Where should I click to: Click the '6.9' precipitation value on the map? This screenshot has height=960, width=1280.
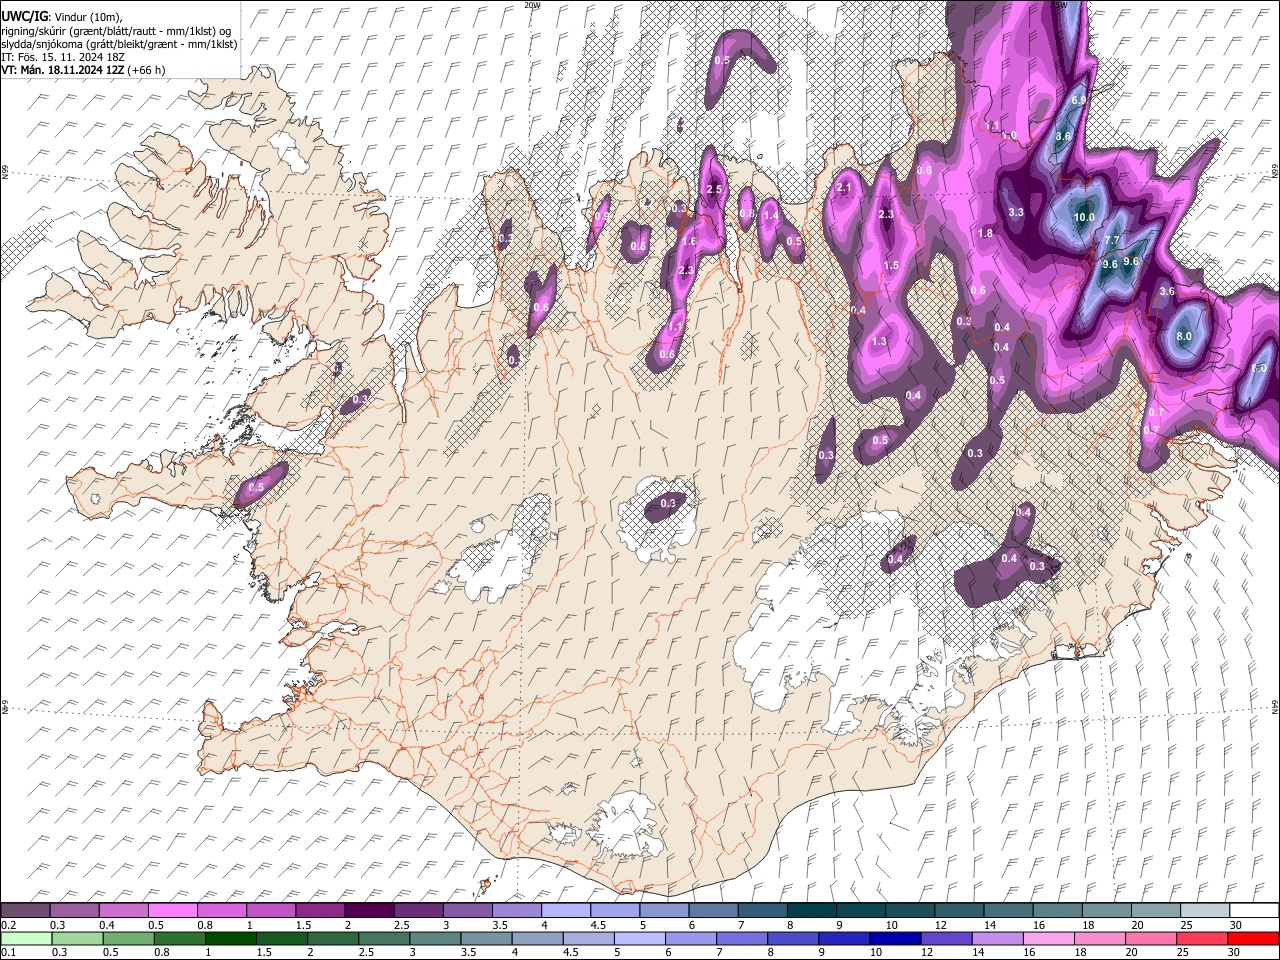1079,101
